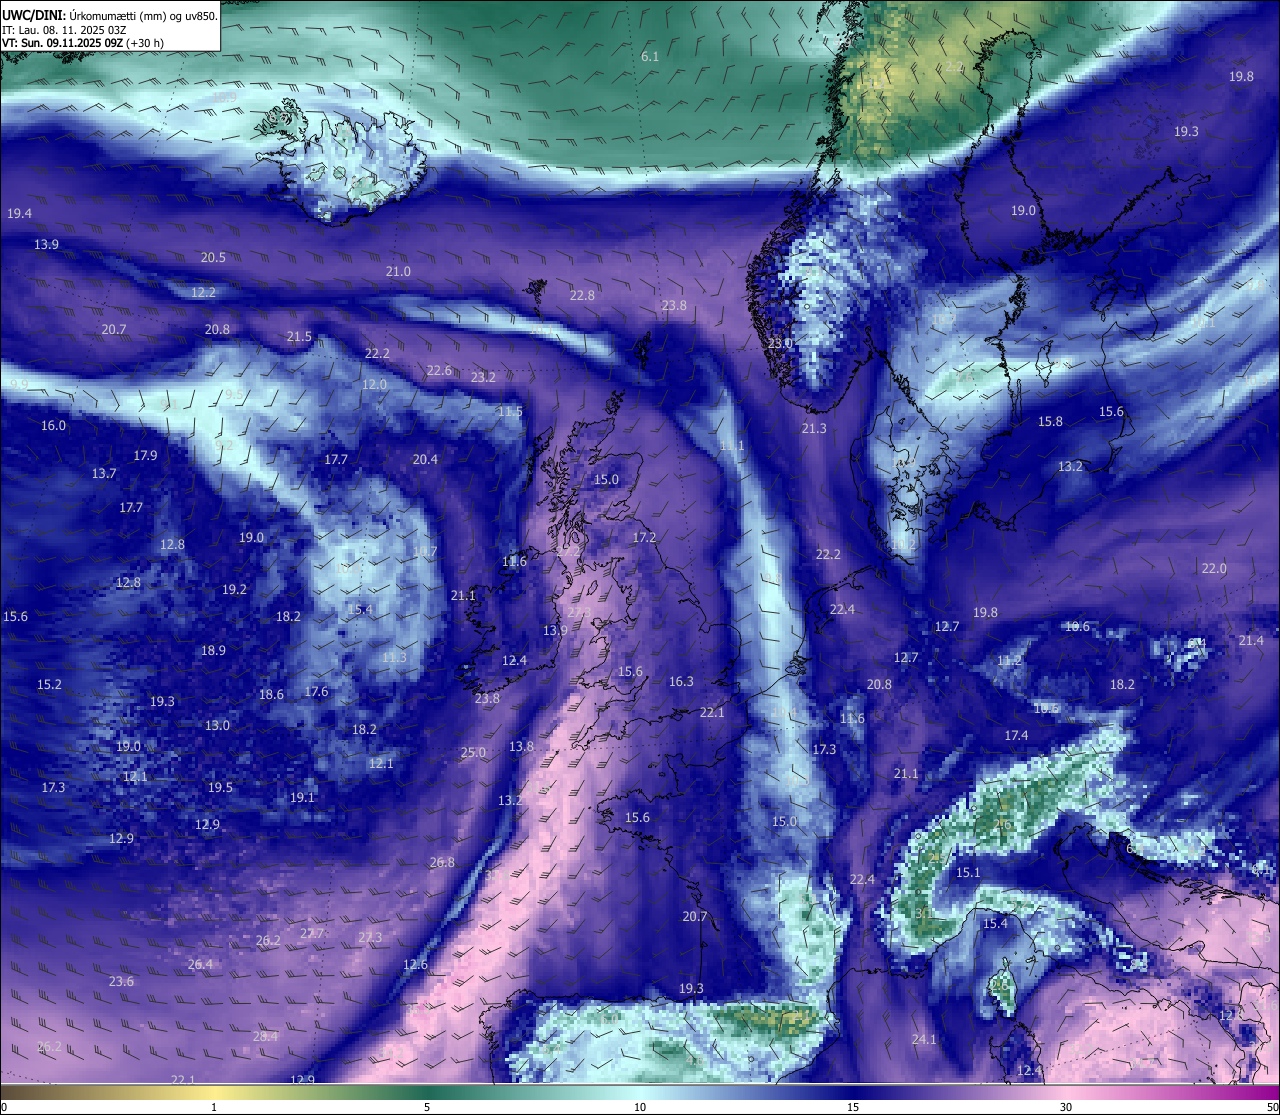
Task: Click the 15.1 value label
Action: pos(968,873)
